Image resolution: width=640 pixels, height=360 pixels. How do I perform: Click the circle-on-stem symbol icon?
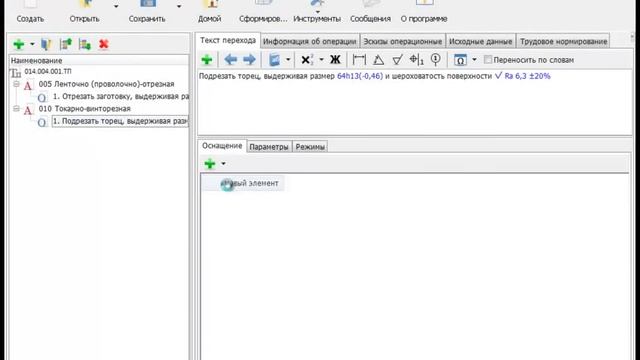click(436, 60)
